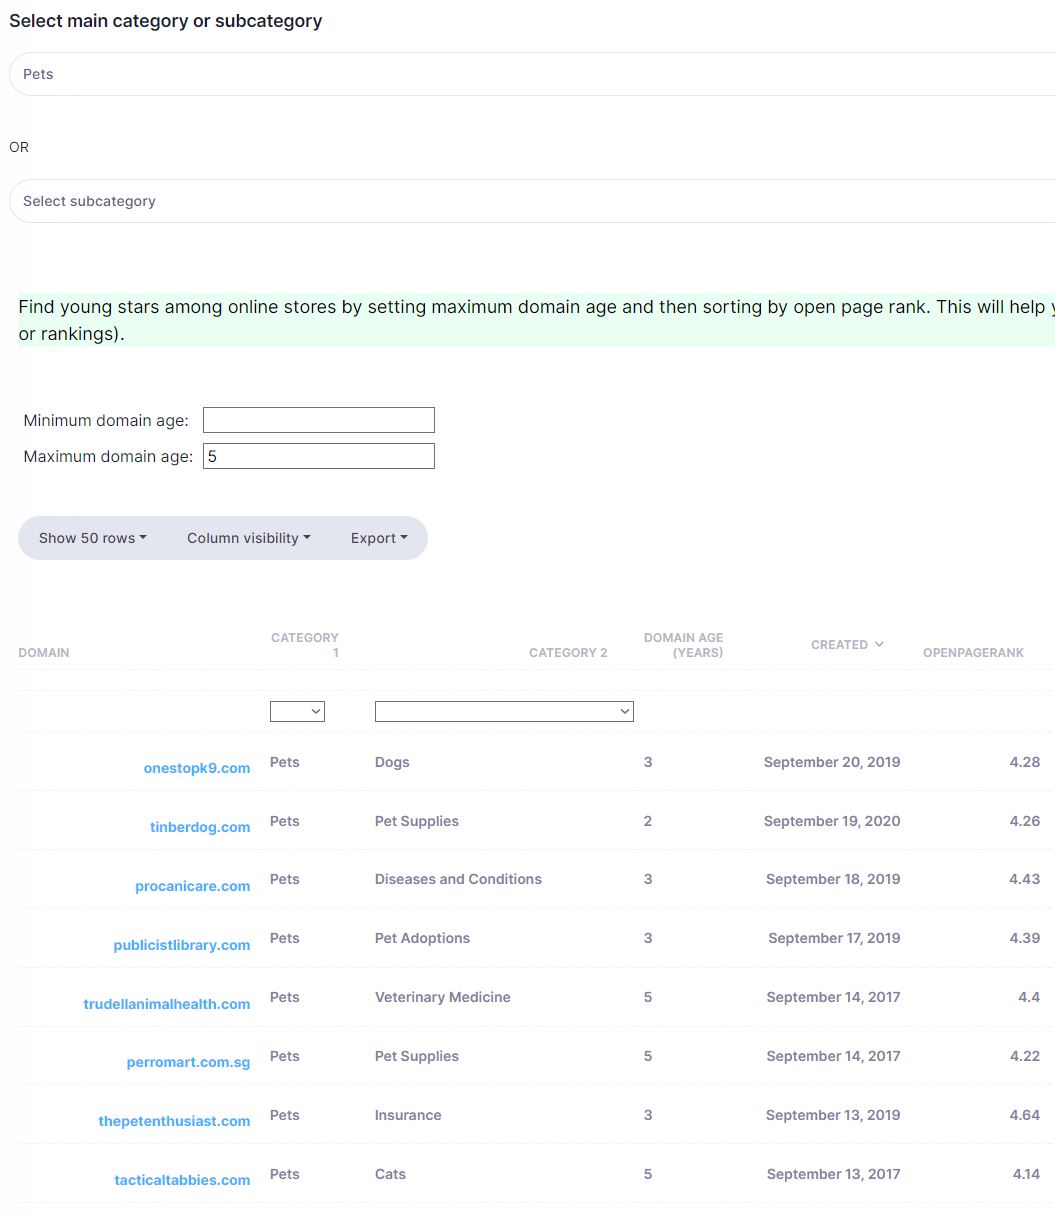The width and height of the screenshot is (1055, 1220).
Task: Open the onestopk9.com link
Action: 197,768
